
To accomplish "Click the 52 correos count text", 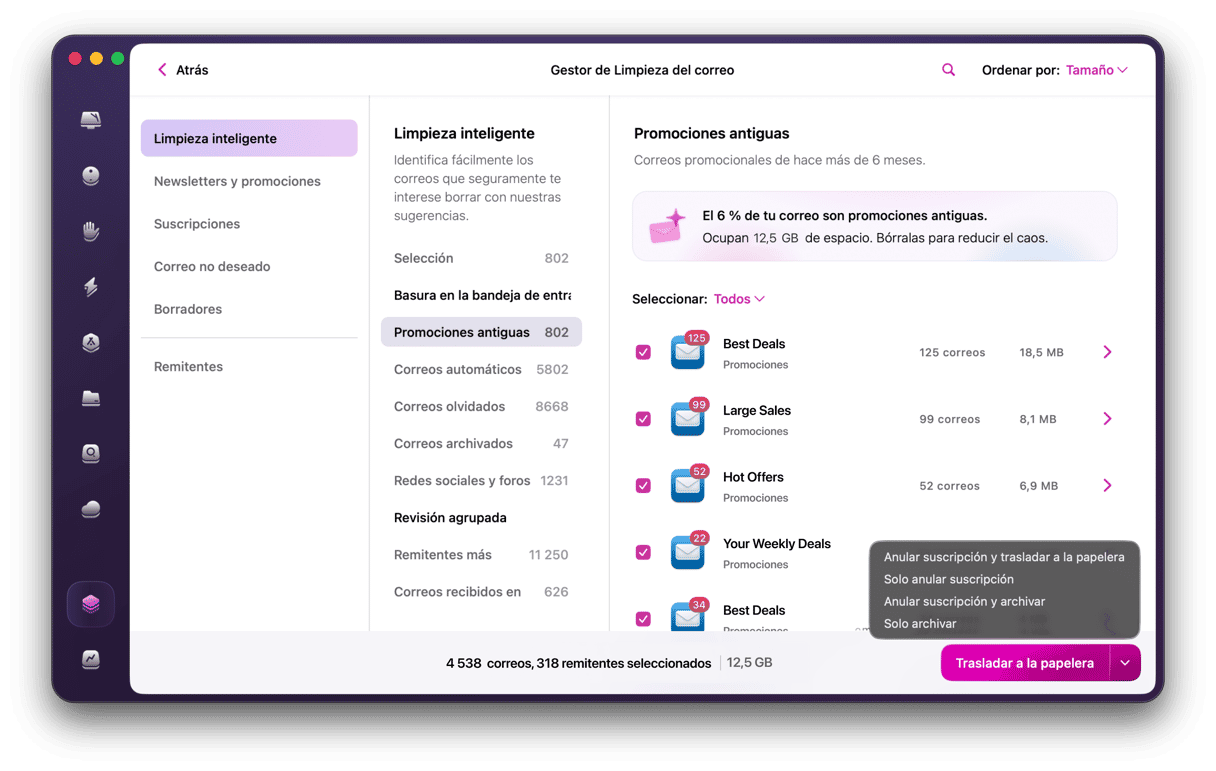I will (949, 485).
